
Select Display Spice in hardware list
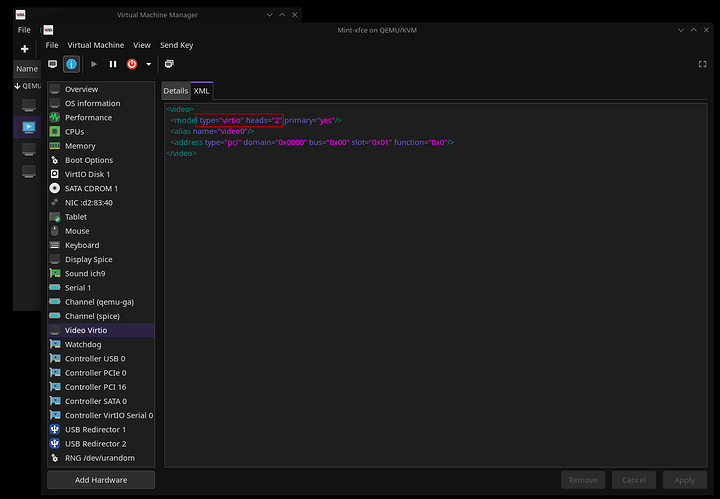[89, 259]
